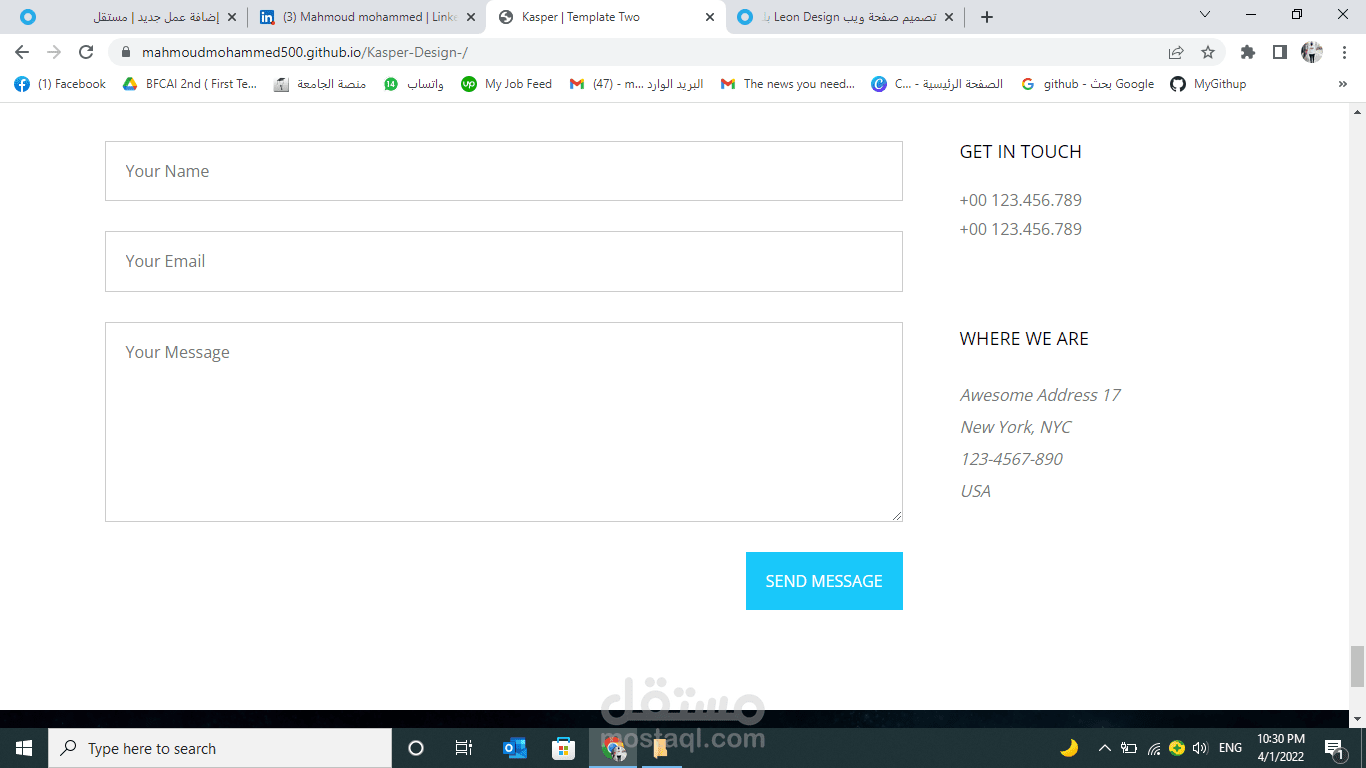The width and height of the screenshot is (1366, 768).
Task: Open the github Google search bookmark
Action: (x=1088, y=84)
